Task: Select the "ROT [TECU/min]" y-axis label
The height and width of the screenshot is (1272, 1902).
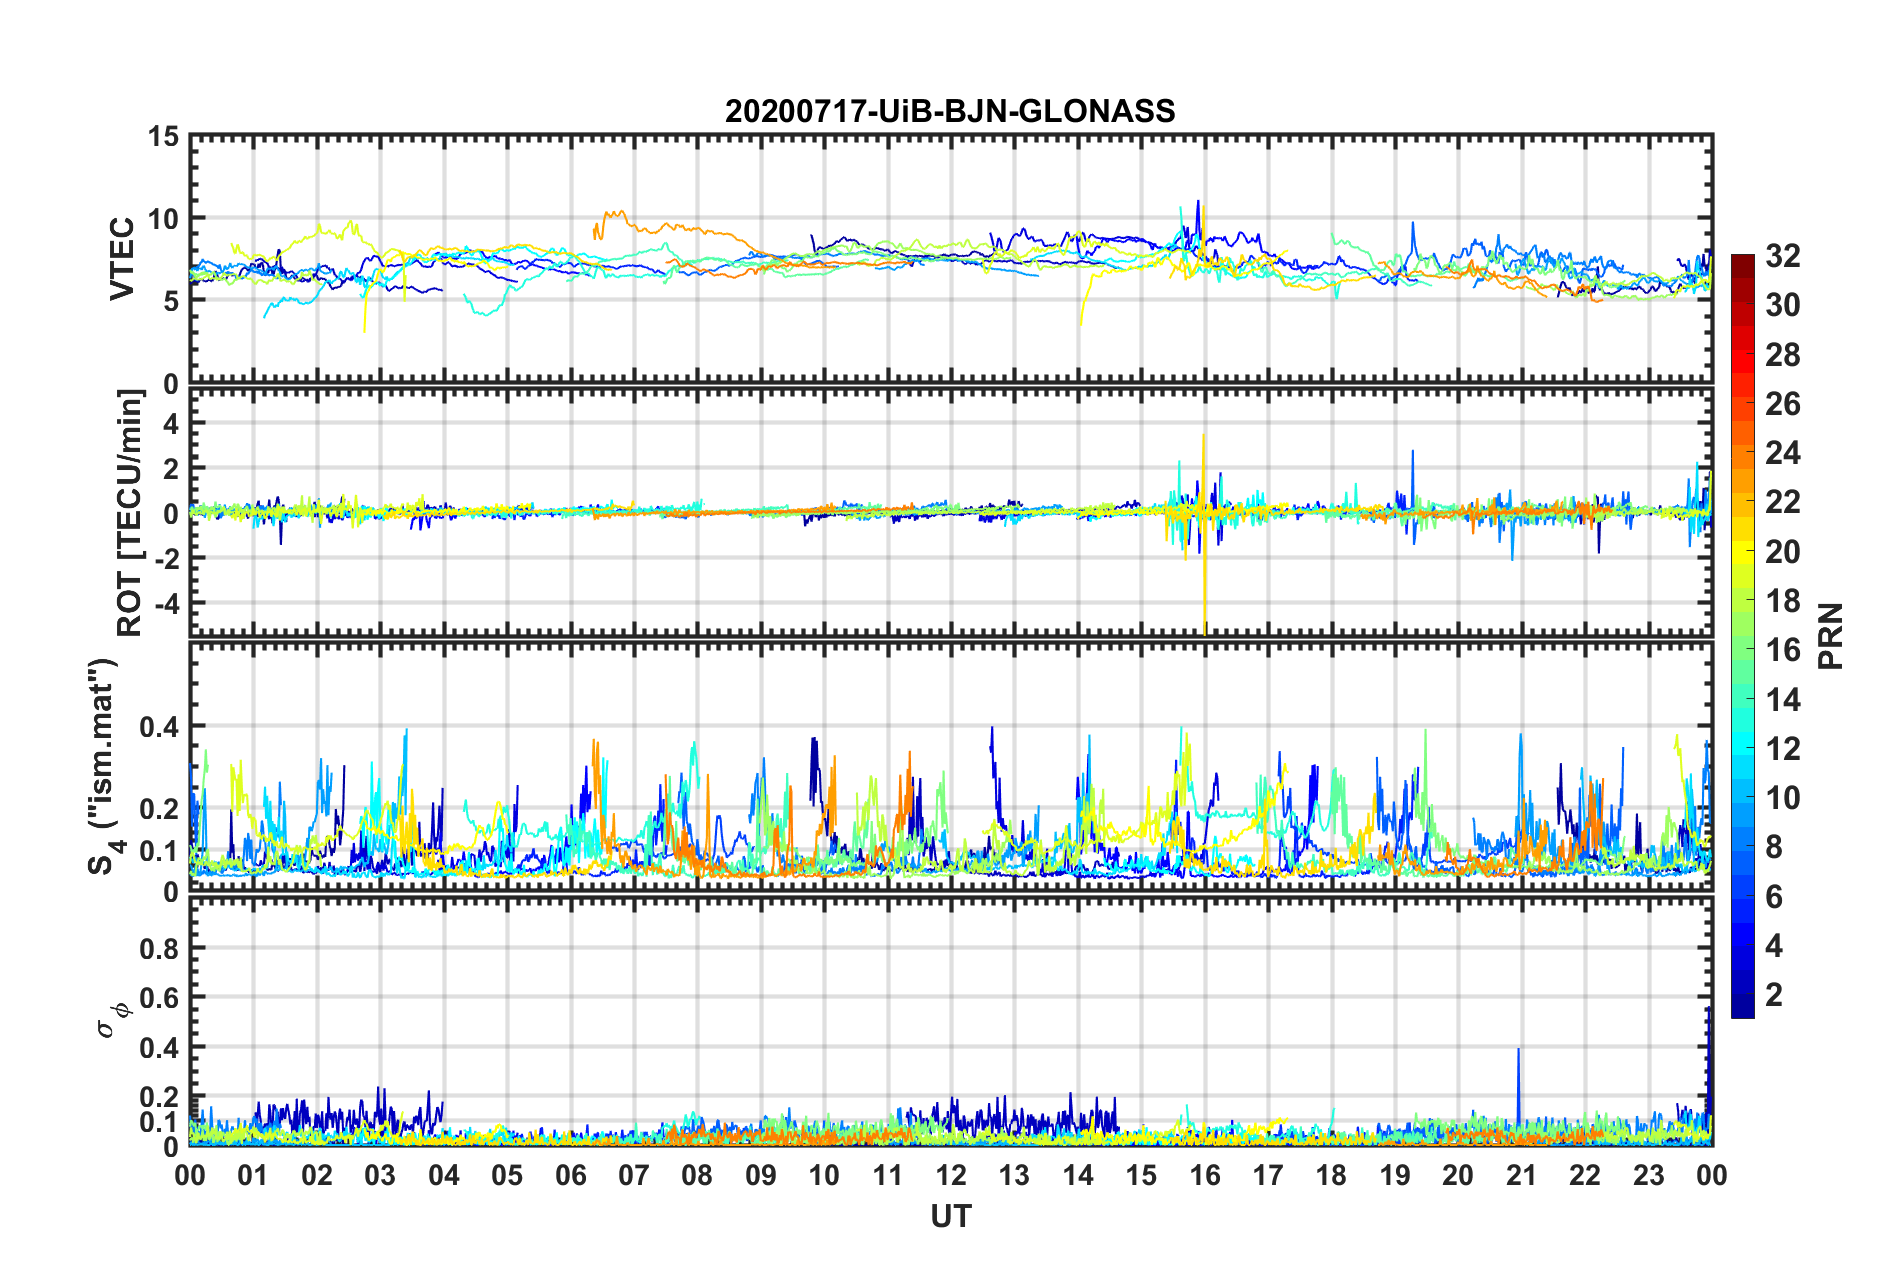Action: 130,513
